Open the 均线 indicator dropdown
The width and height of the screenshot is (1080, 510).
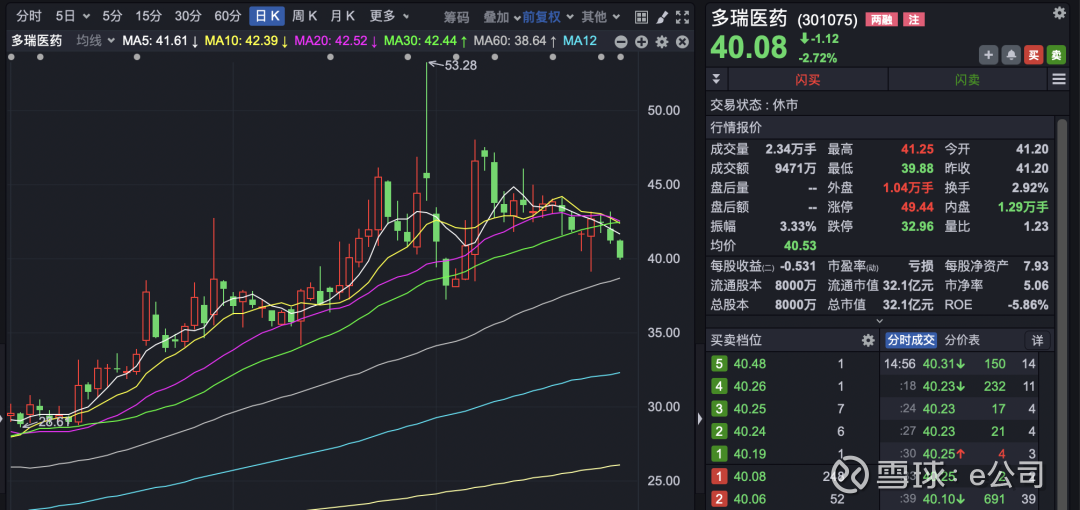[x=95, y=41]
